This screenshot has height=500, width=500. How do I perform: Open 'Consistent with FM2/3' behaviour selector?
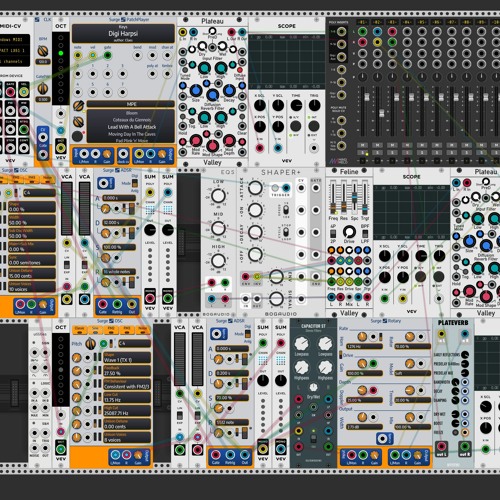click(127, 384)
